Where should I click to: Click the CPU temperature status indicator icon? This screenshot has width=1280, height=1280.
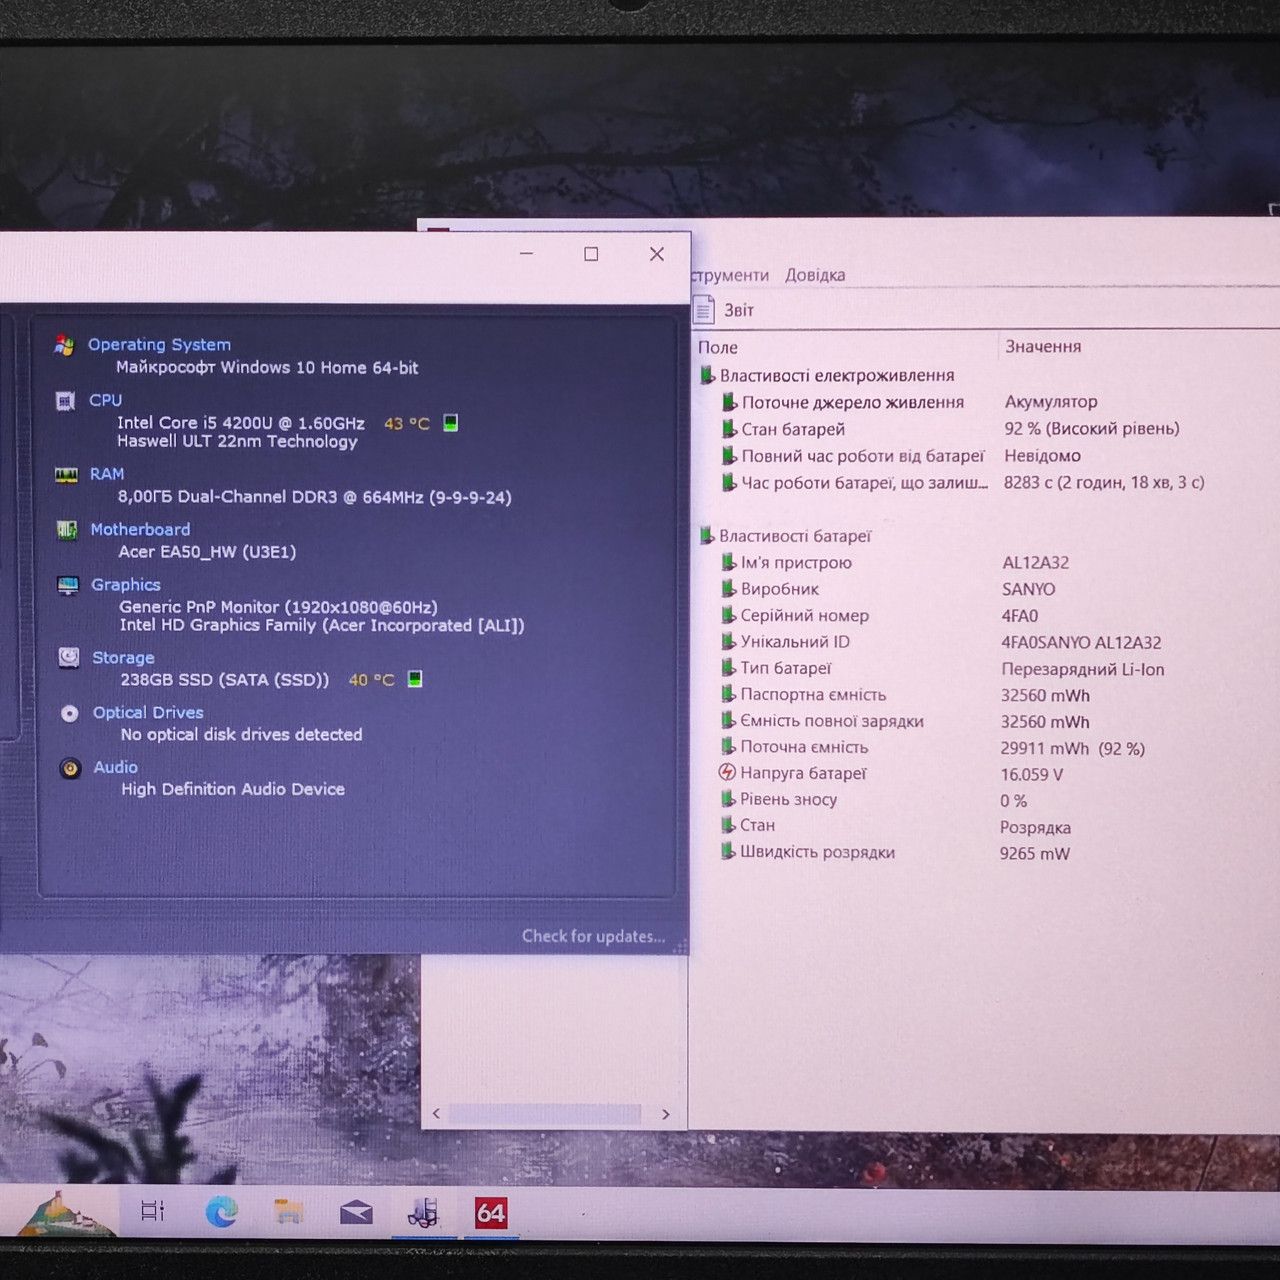tap(451, 423)
